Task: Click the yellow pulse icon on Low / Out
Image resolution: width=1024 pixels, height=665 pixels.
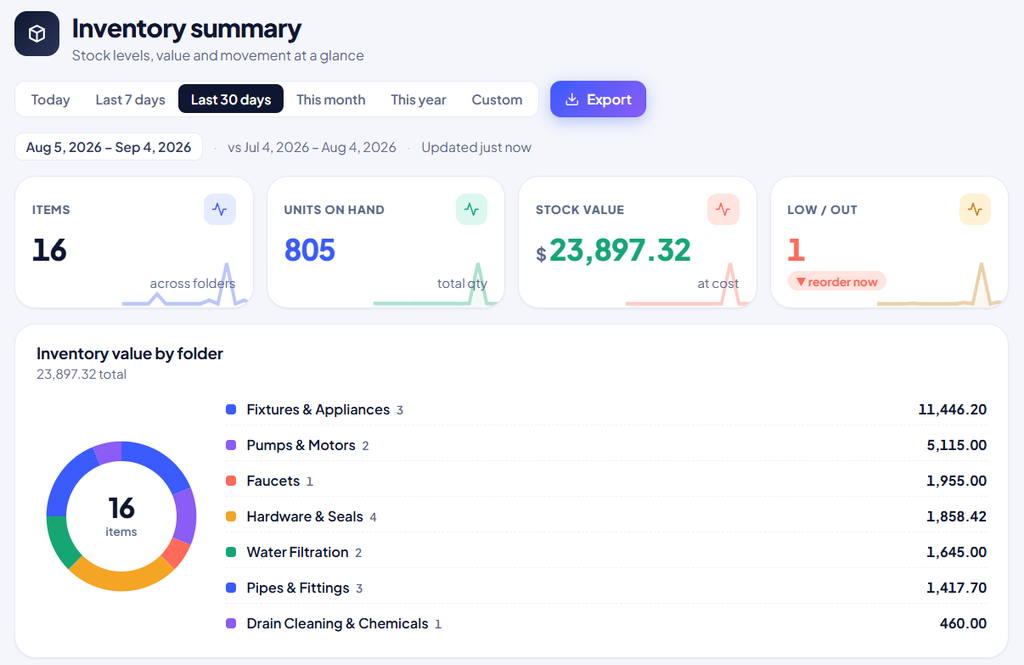Action: [x=975, y=210]
